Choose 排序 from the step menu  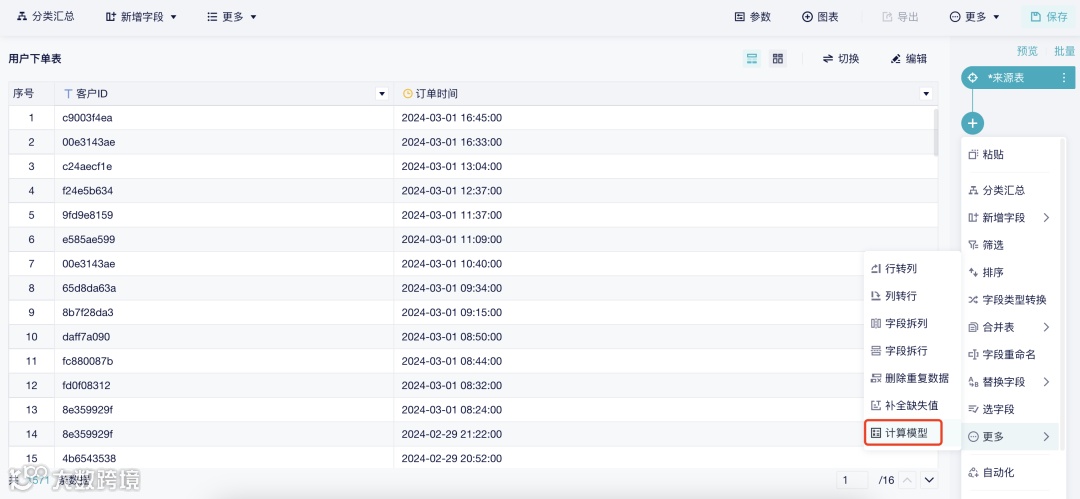(x=993, y=272)
